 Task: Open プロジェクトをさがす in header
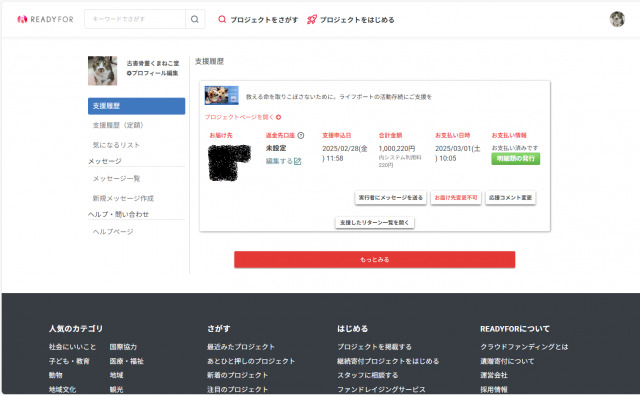[258, 20]
